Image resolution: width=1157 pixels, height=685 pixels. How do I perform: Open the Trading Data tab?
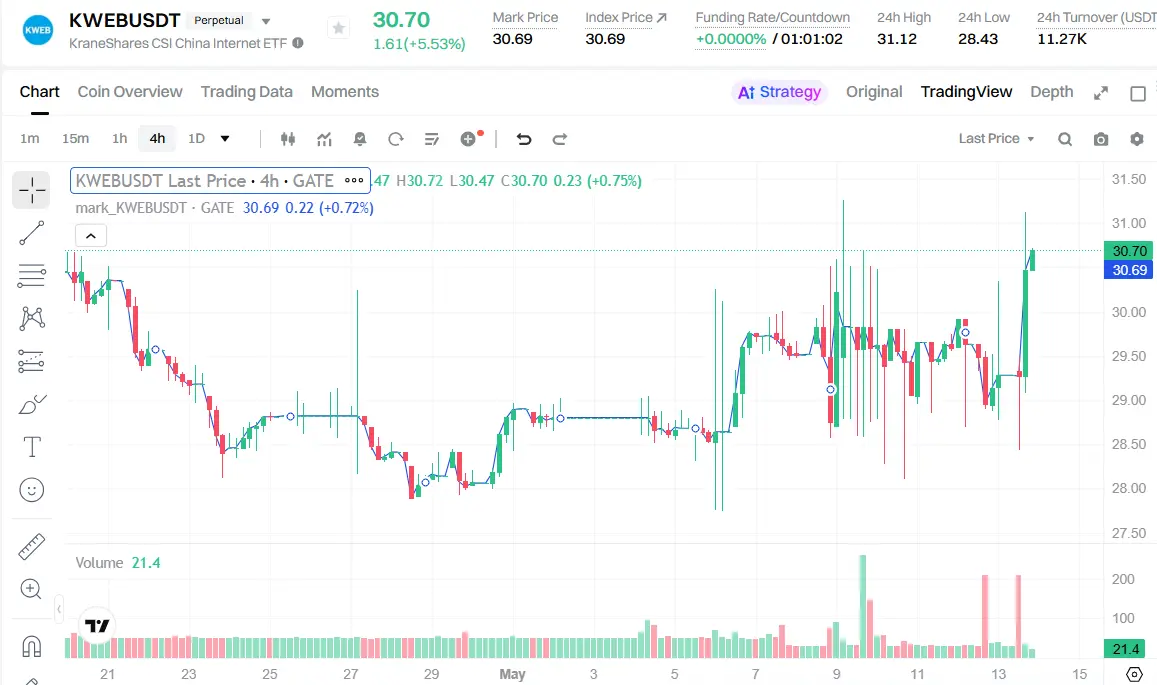coord(246,92)
